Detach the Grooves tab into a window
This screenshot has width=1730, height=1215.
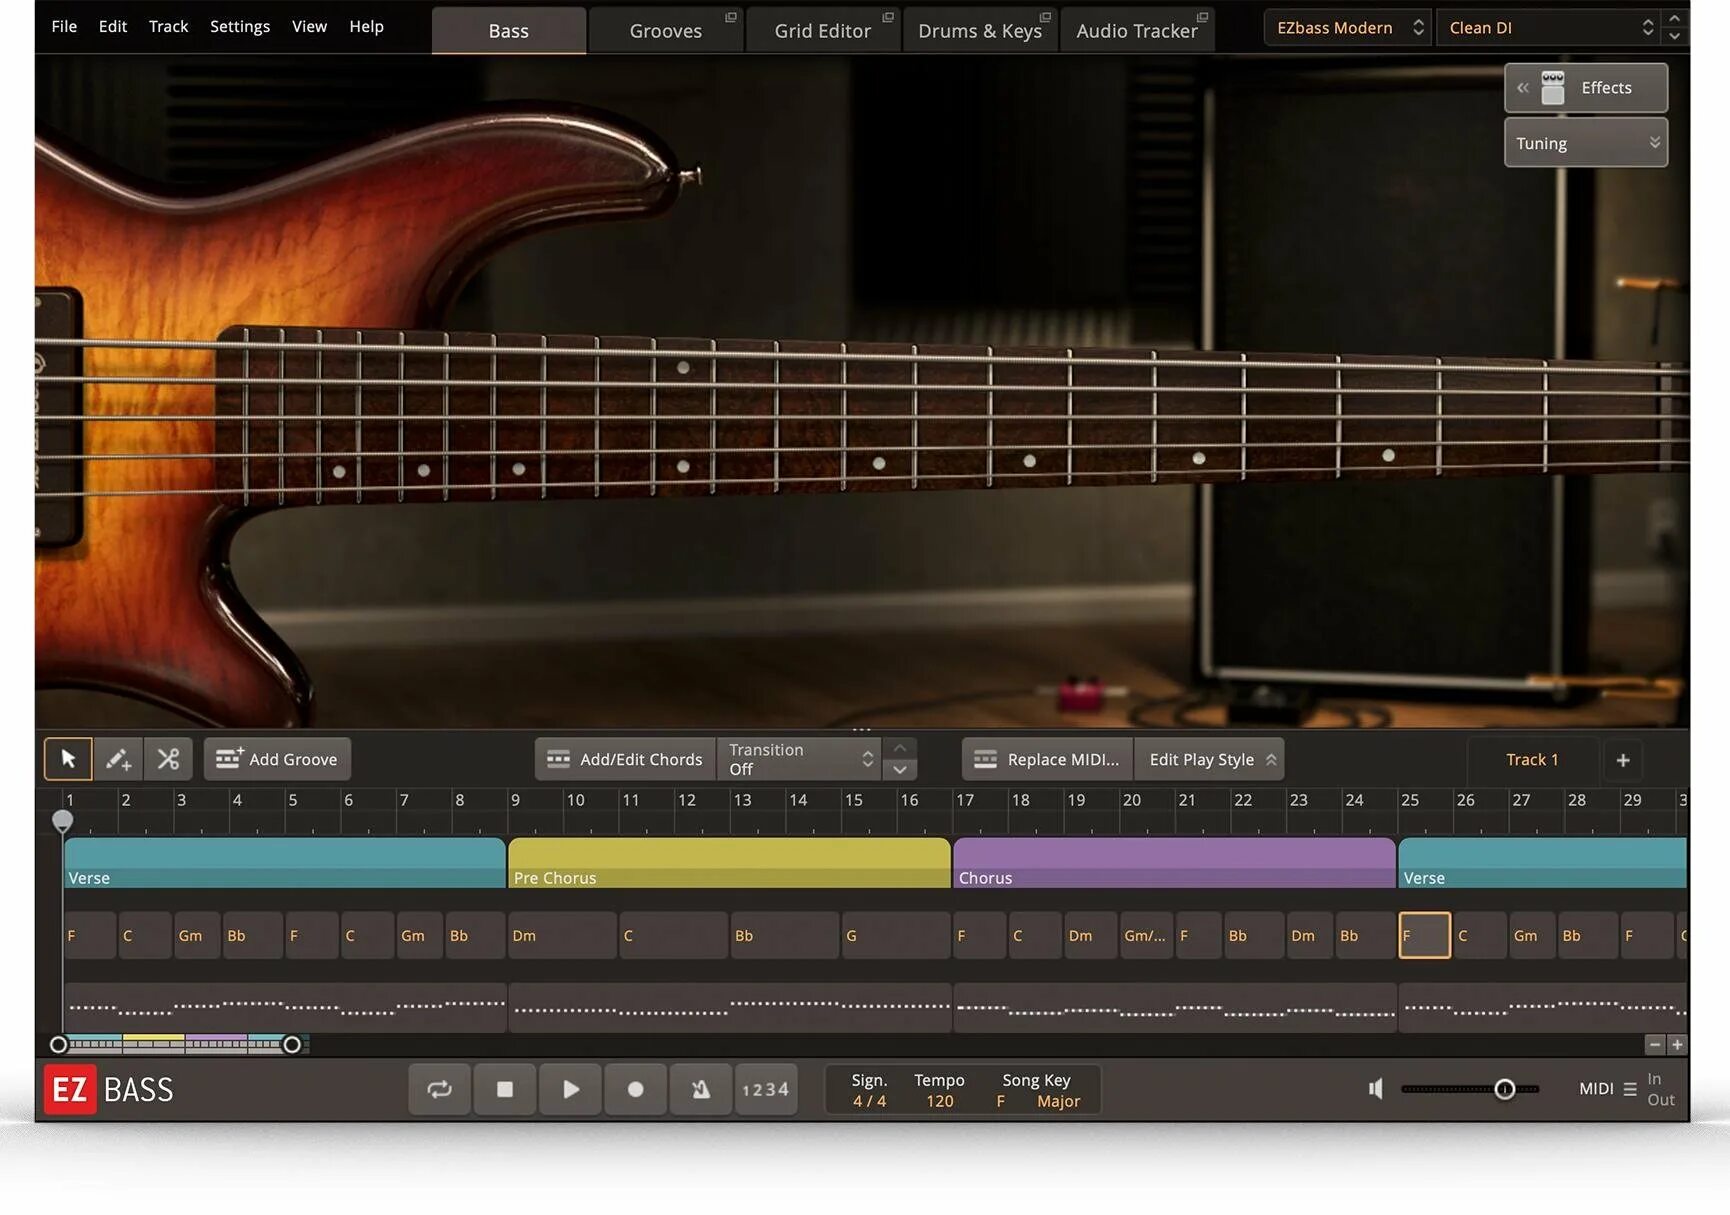point(731,17)
